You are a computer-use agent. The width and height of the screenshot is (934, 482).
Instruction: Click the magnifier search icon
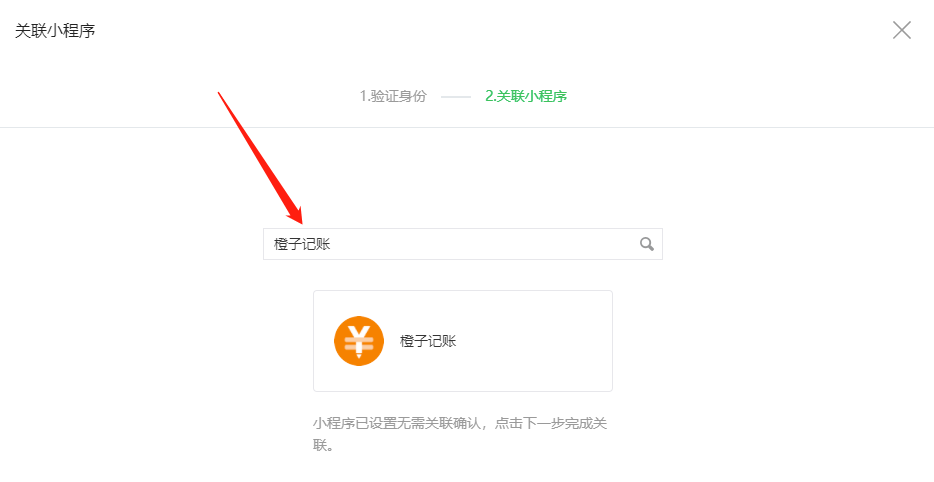click(x=646, y=244)
